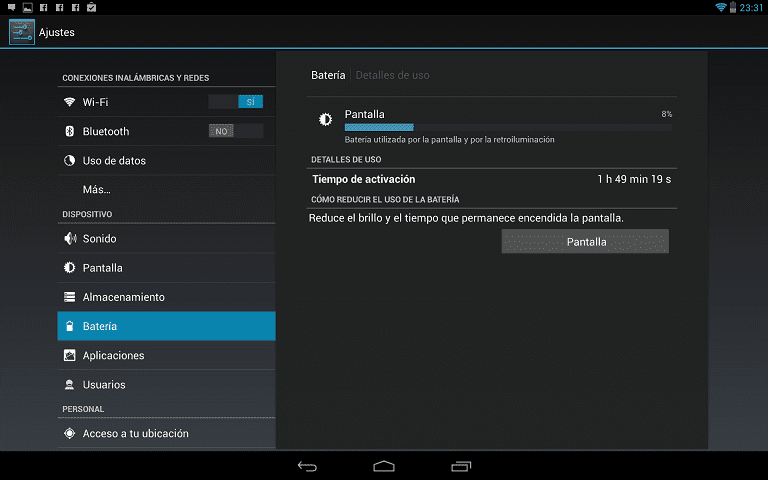Screen dimensions: 768x480
Task: Open the Más… entry
Action: pyautogui.click(x=167, y=190)
